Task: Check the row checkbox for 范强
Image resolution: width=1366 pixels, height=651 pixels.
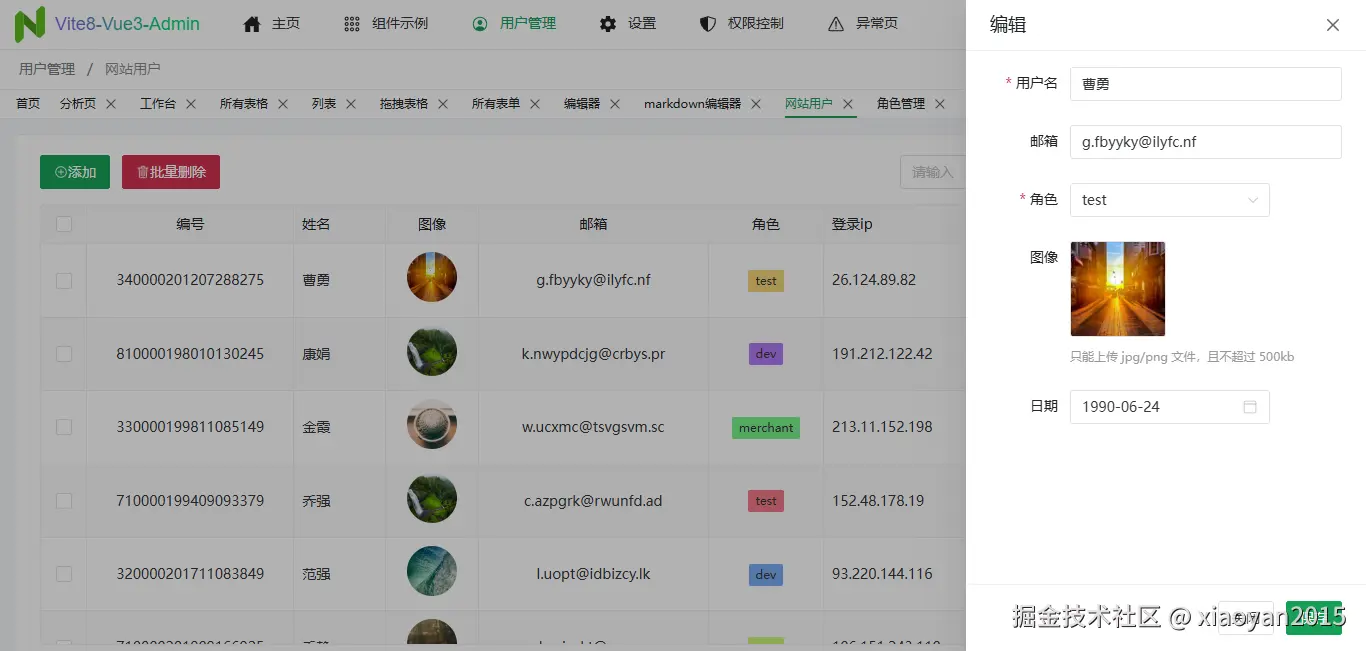Action: 64,574
